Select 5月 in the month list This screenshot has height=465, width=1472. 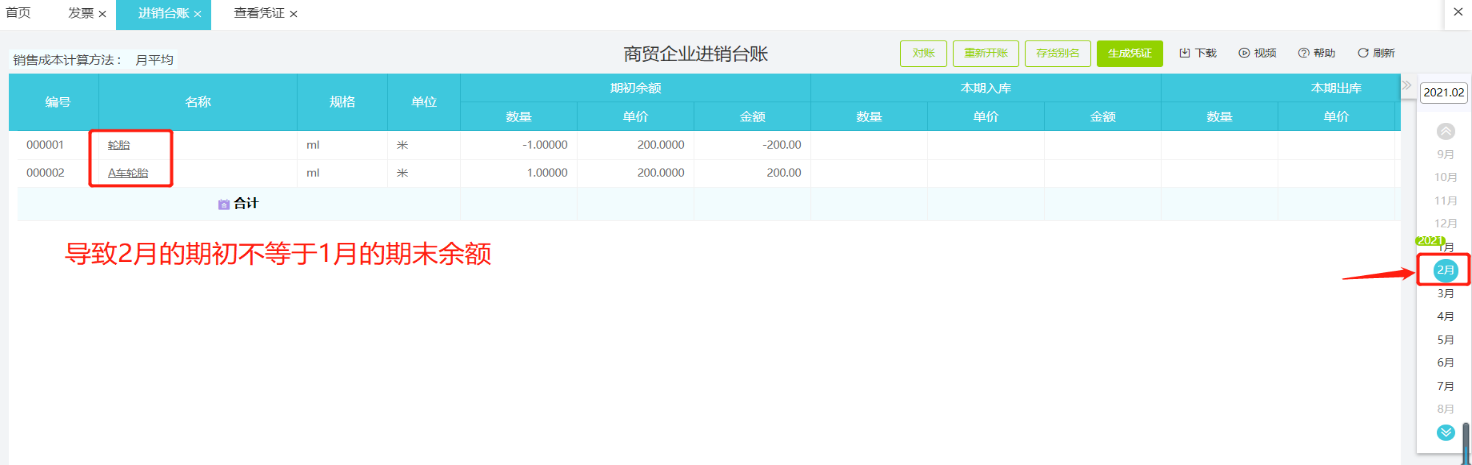coord(1445,340)
